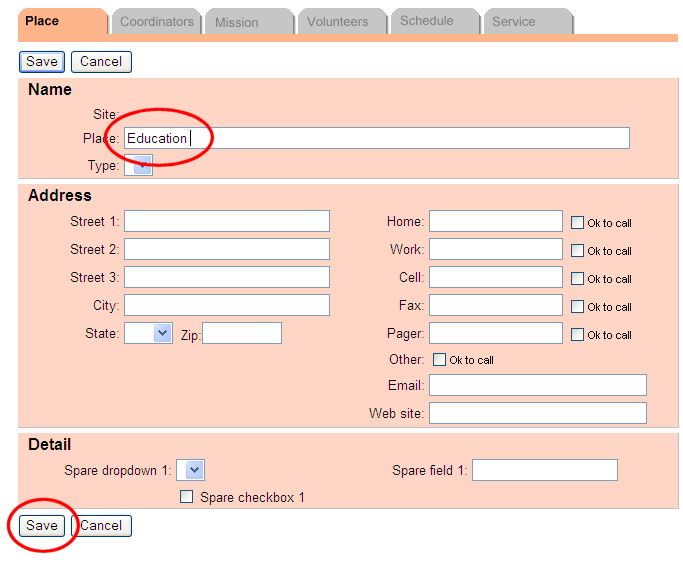Go to the Volunteers tab
The height and width of the screenshot is (562, 683).
coord(337,21)
